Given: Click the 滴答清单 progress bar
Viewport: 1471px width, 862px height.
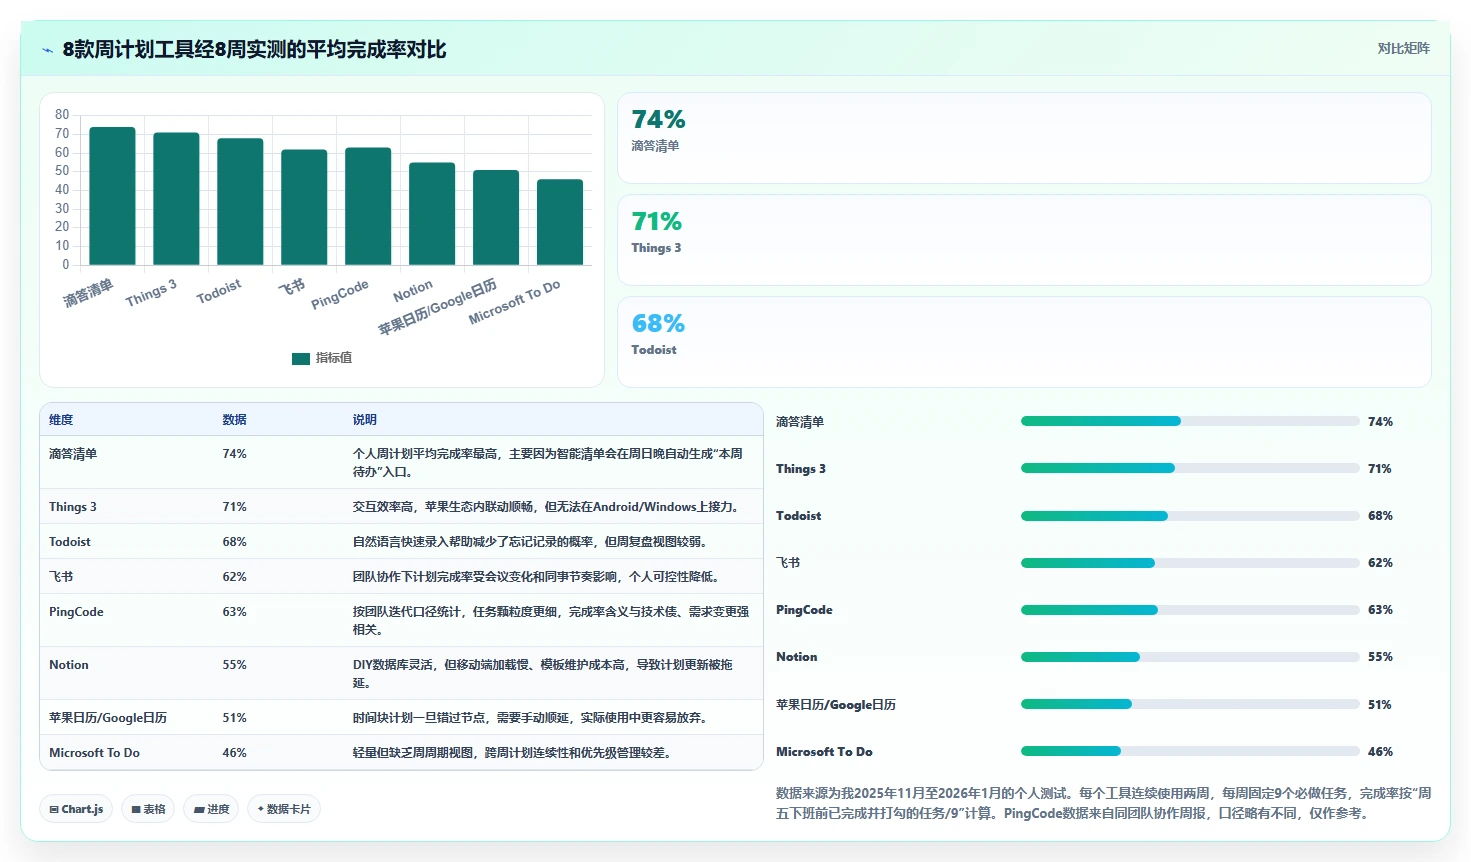Looking at the screenshot, I should tap(1190, 421).
